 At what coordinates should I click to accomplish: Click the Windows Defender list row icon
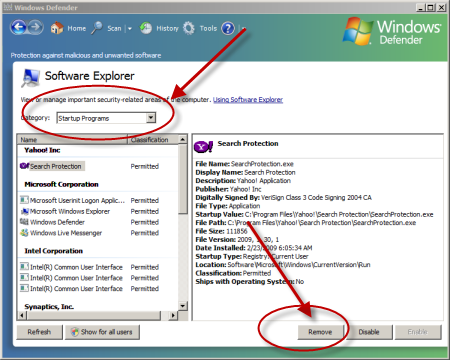click(x=24, y=222)
